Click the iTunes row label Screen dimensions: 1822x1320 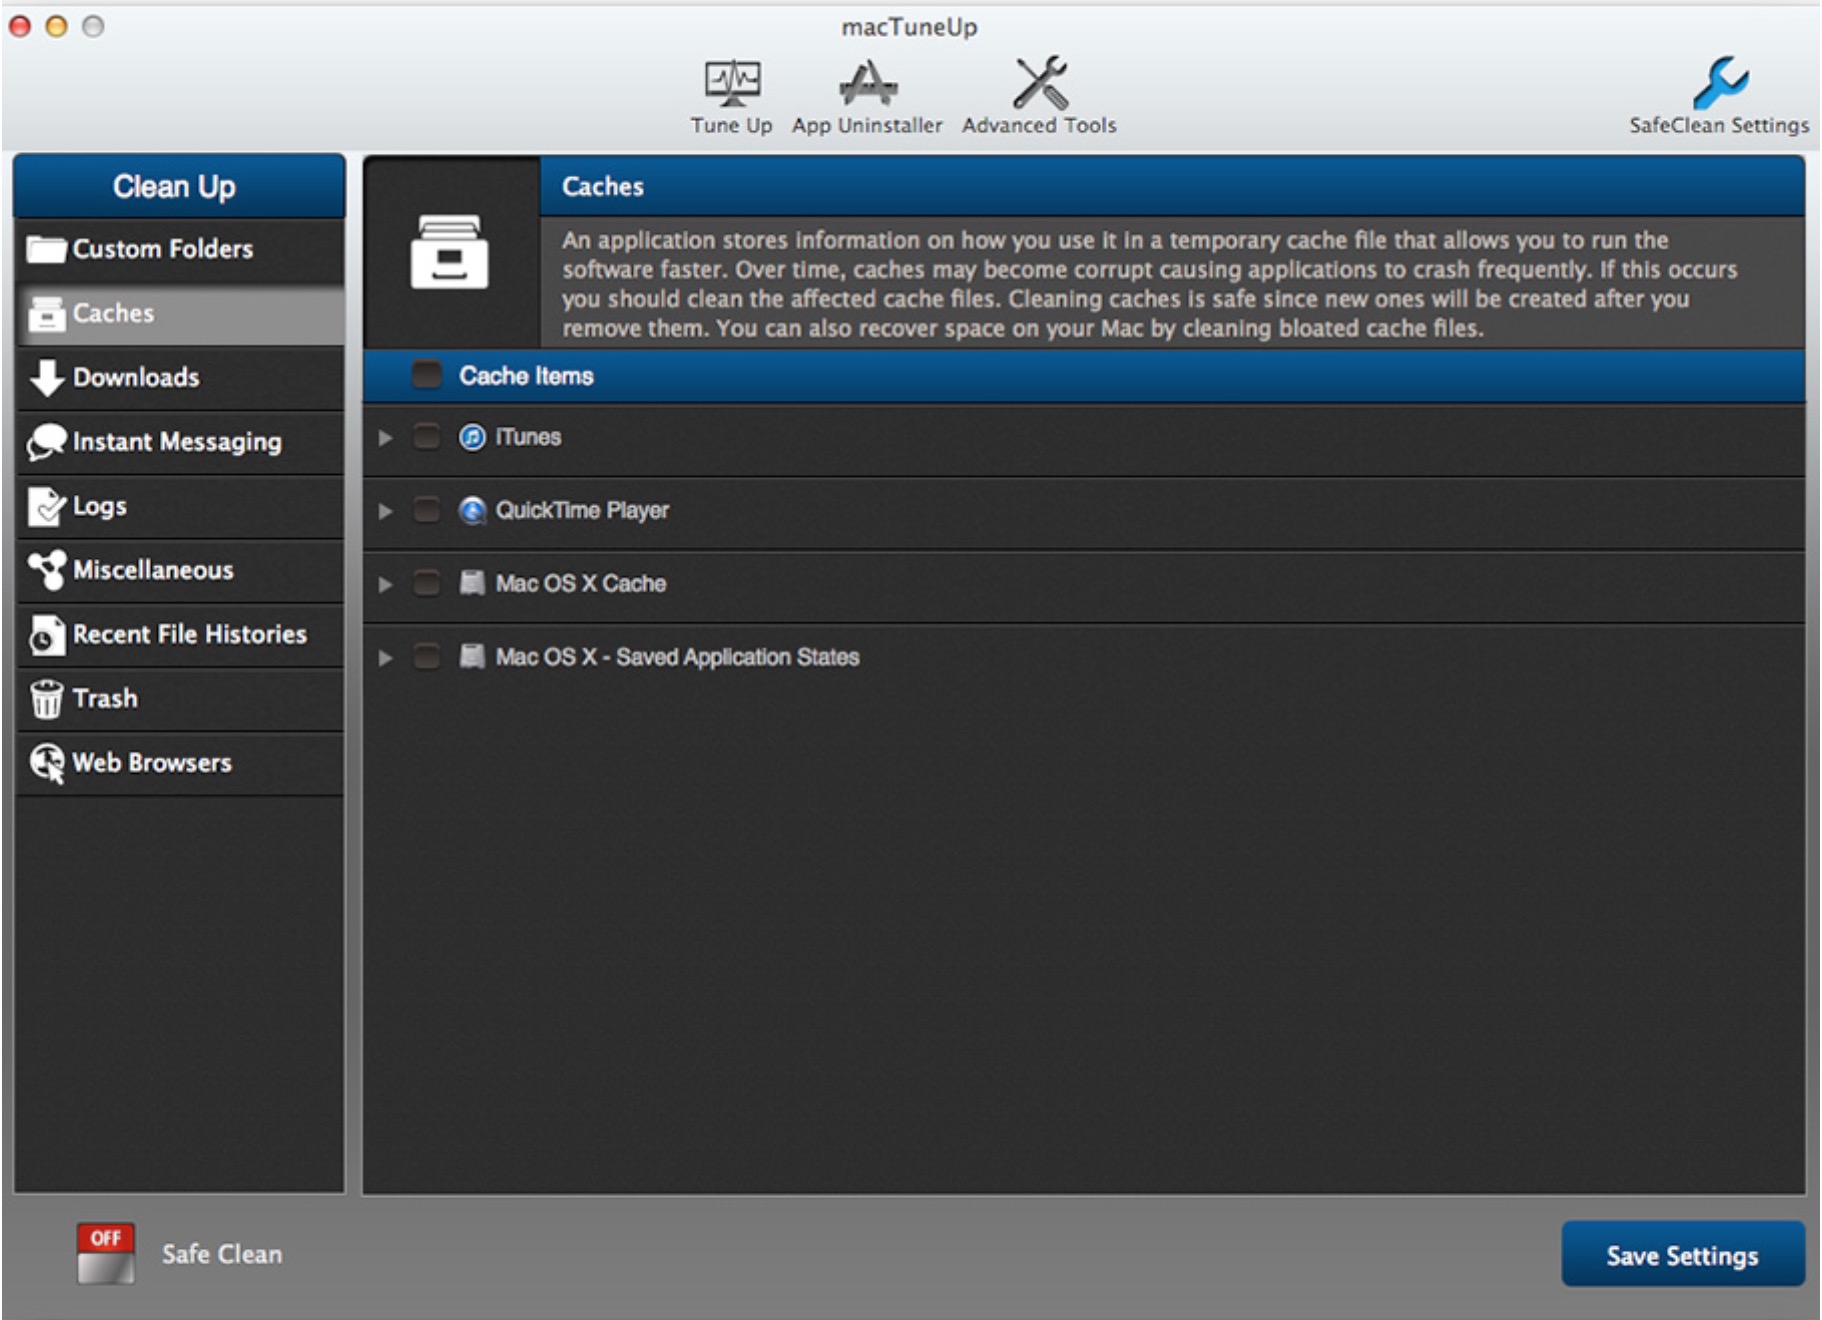click(528, 437)
